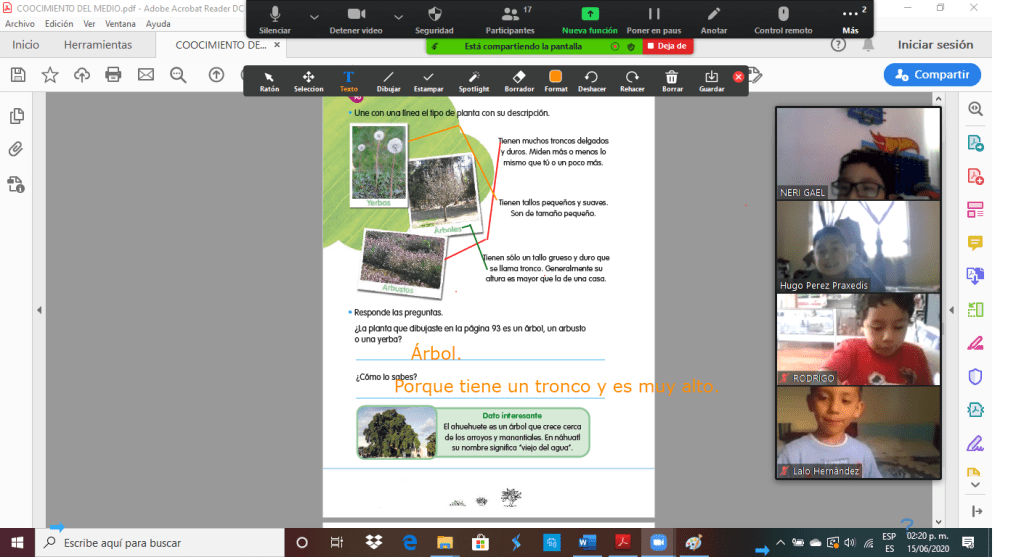Image resolution: width=1024 pixels, height=557 pixels.
Task: Delete annotations with the Borrar trash icon
Action: [x=672, y=79]
